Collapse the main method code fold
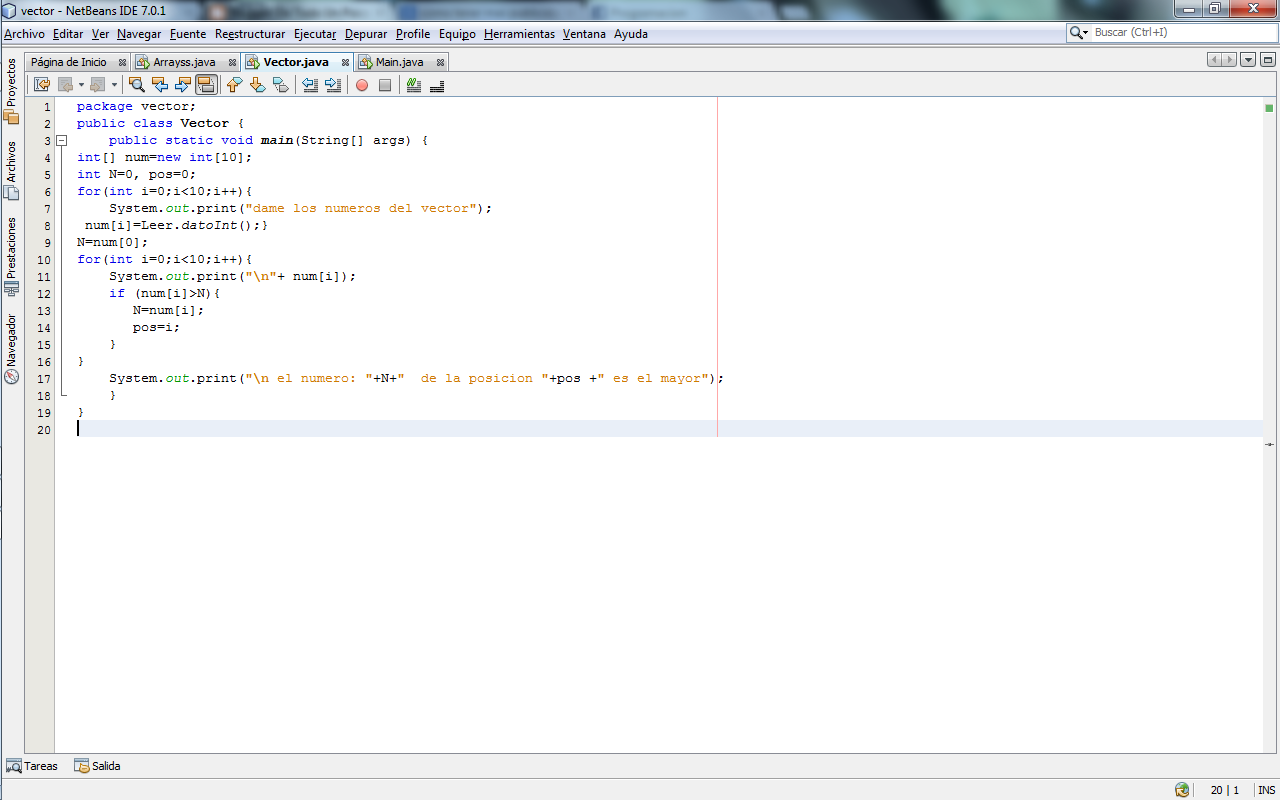This screenshot has height=800, width=1280. (x=62, y=140)
